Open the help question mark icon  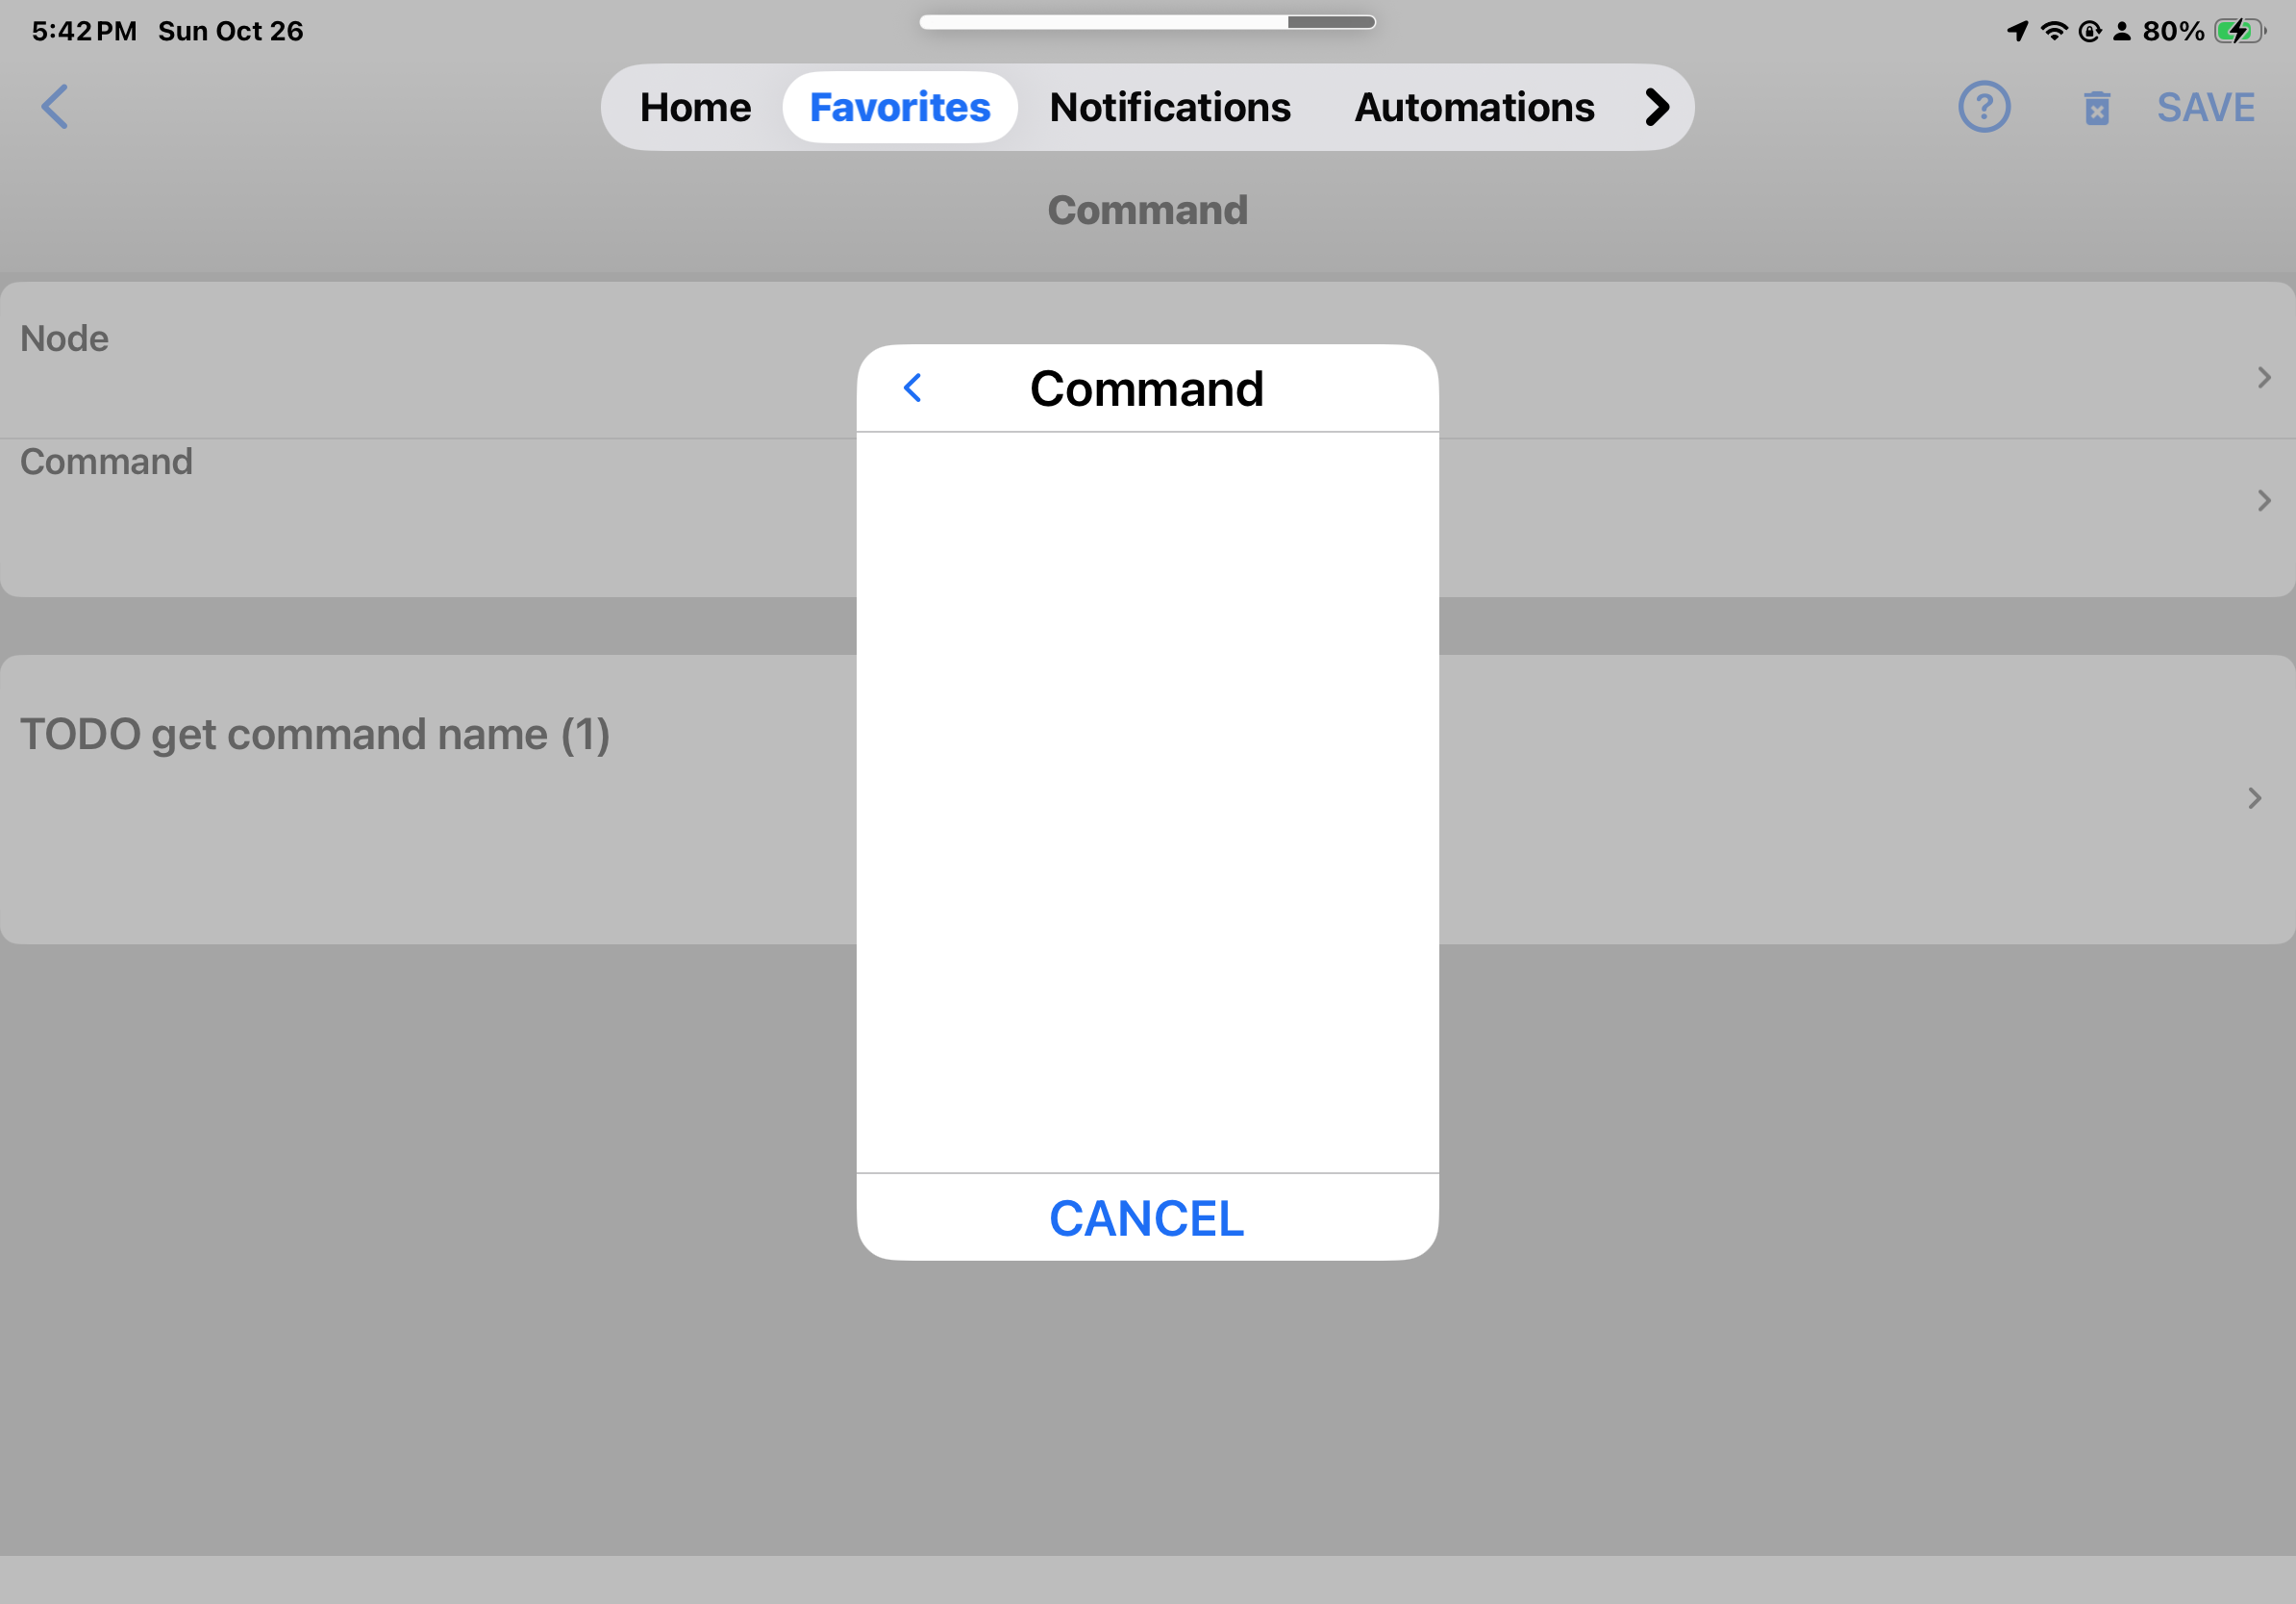(1984, 107)
